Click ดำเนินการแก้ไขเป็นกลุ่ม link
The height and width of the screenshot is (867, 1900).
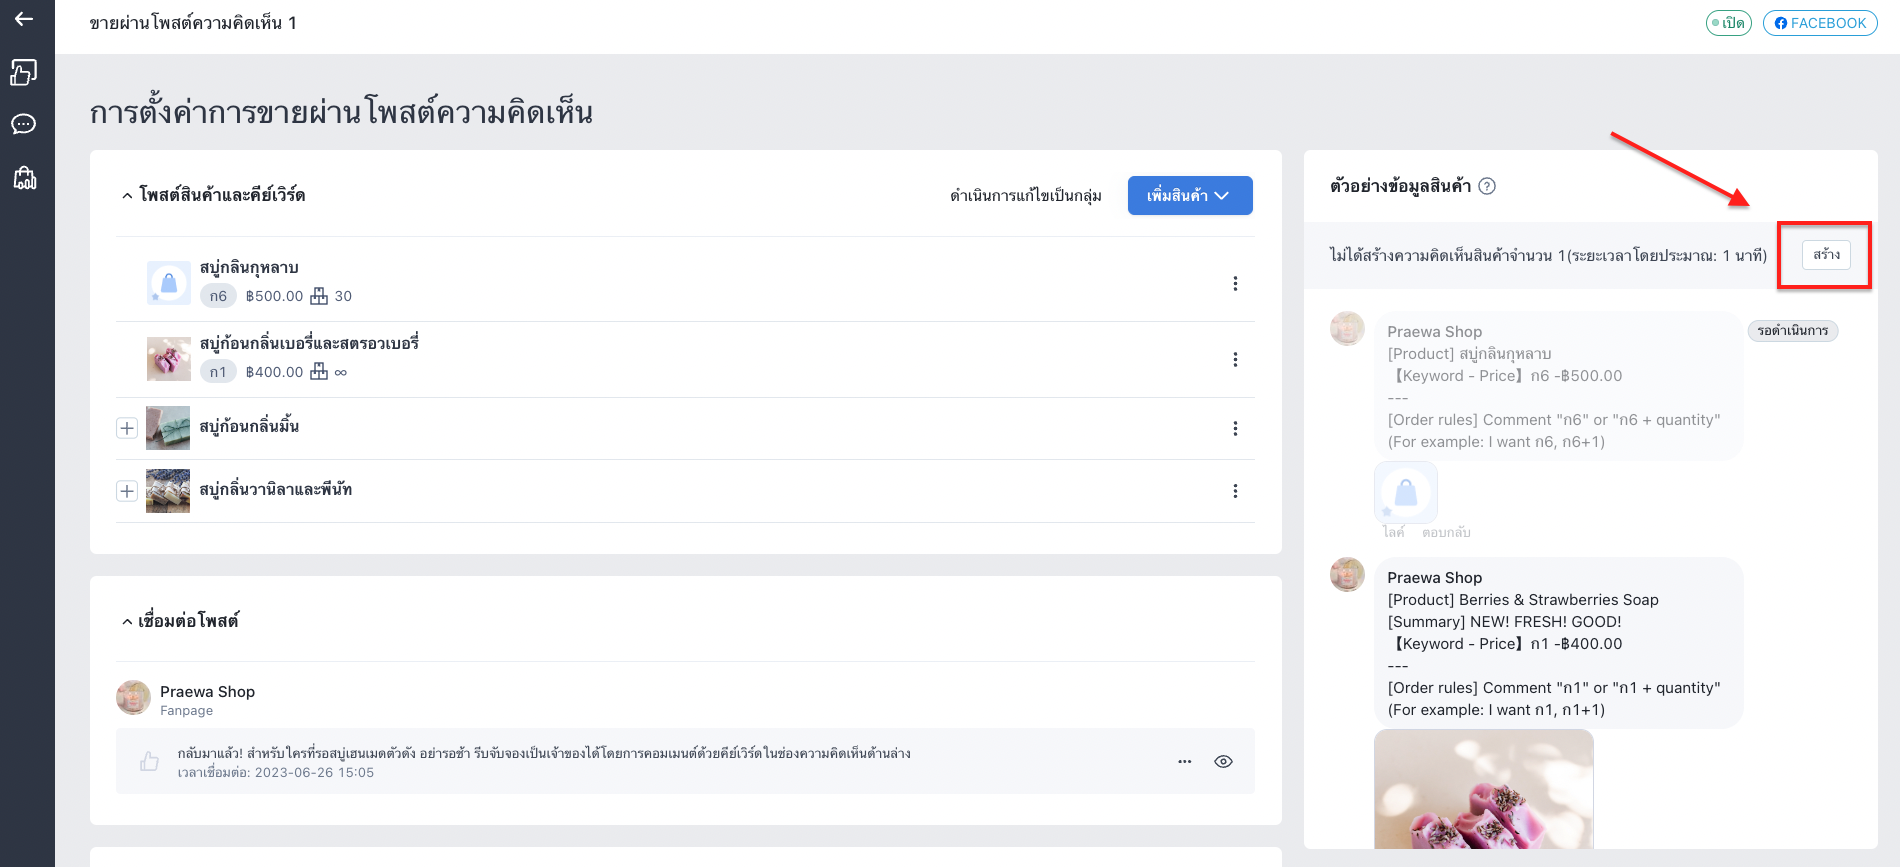(1026, 196)
